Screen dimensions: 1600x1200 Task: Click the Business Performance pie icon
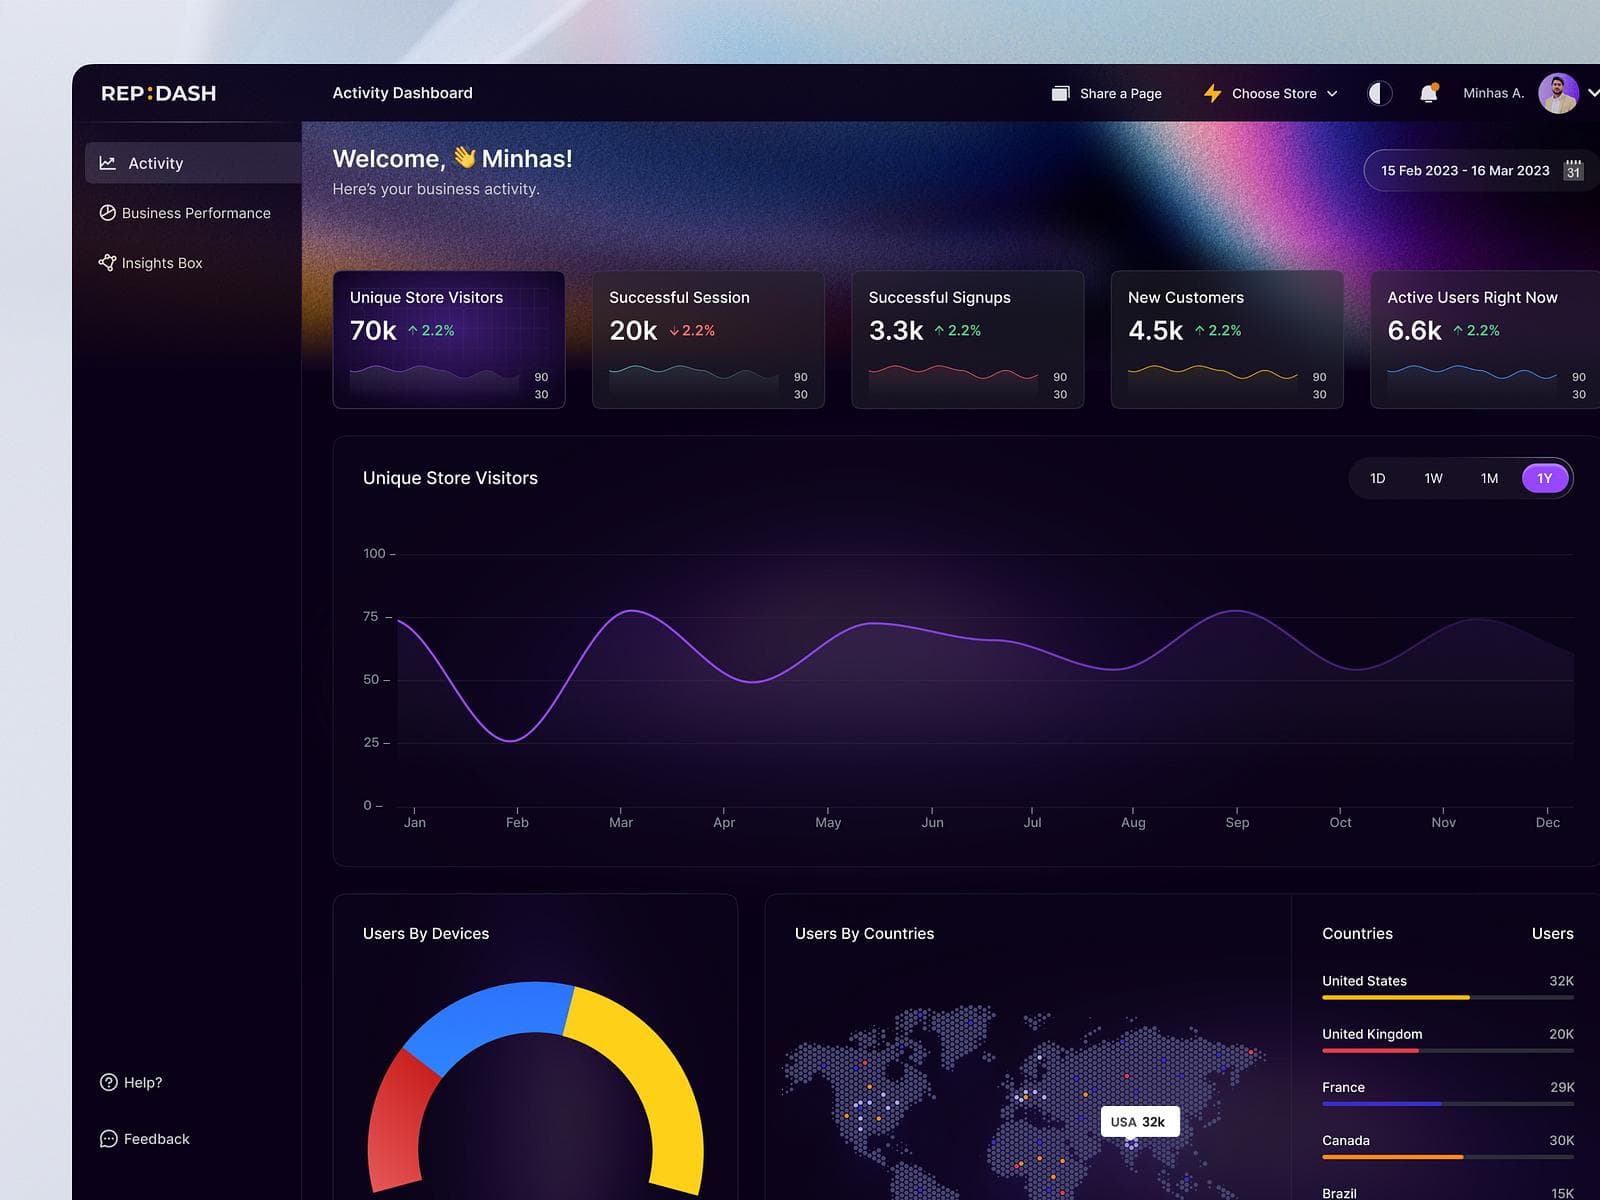[x=108, y=212]
